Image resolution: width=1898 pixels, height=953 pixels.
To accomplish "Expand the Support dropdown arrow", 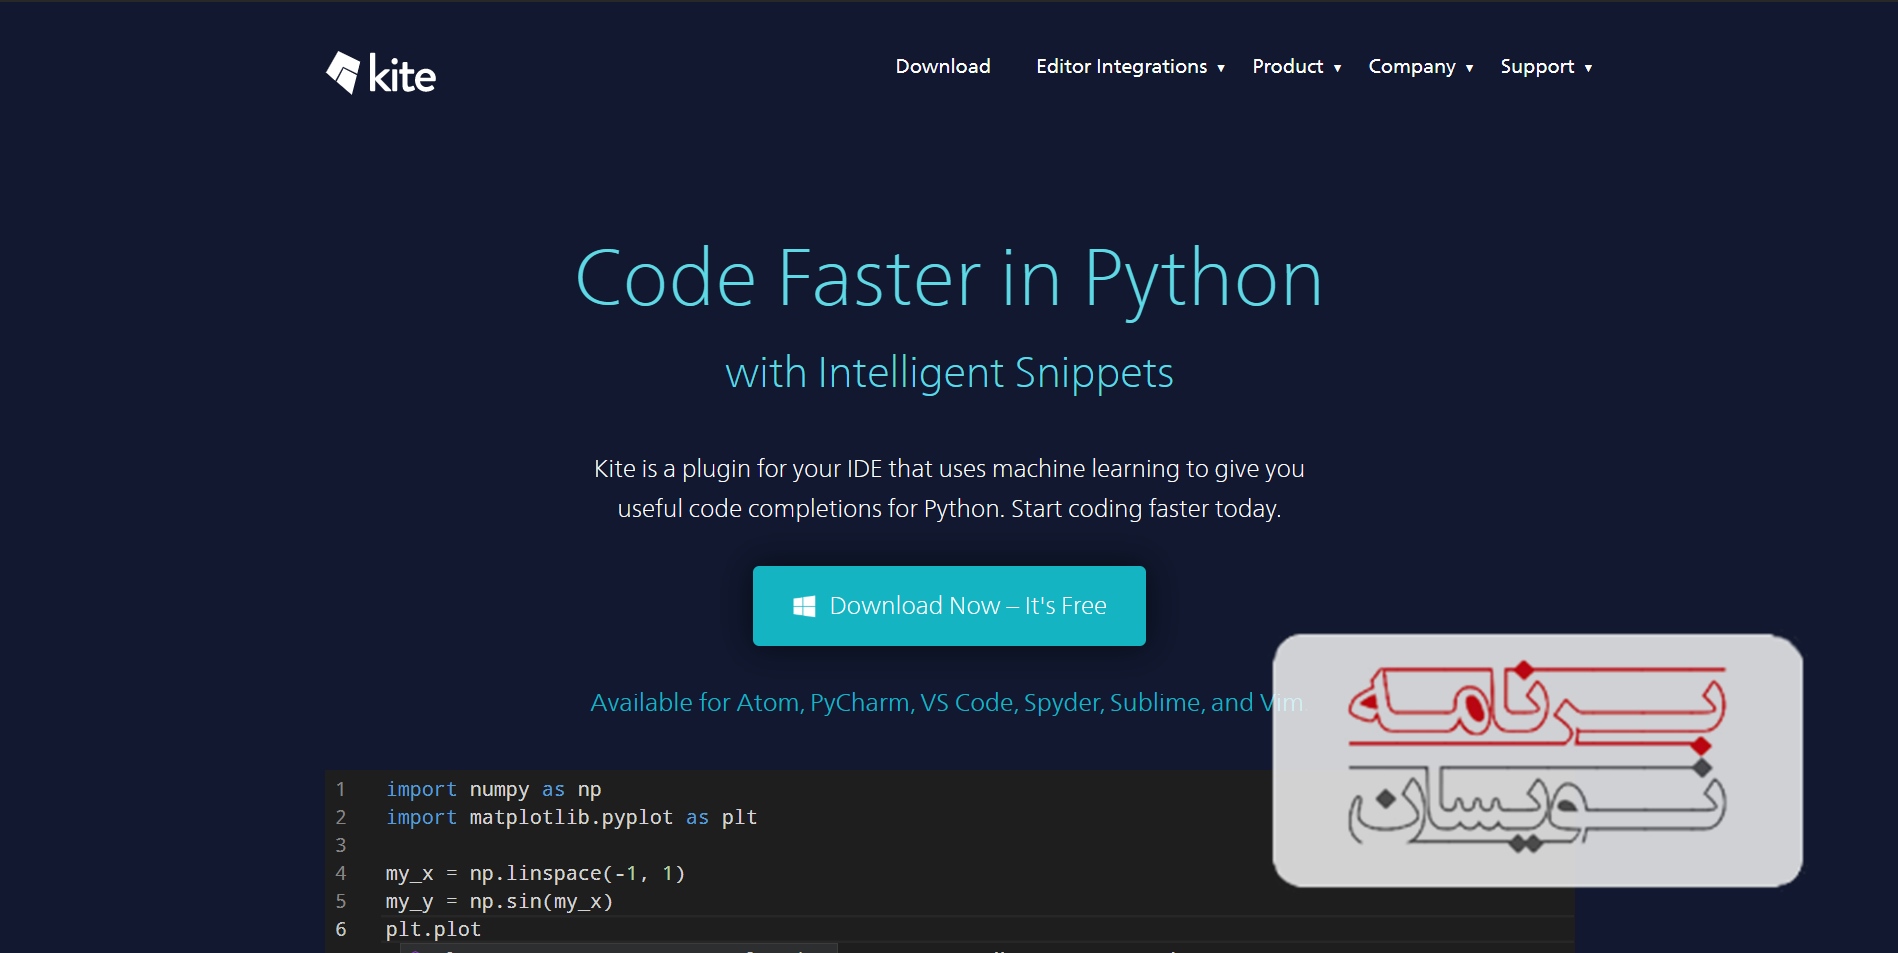I will (1588, 68).
